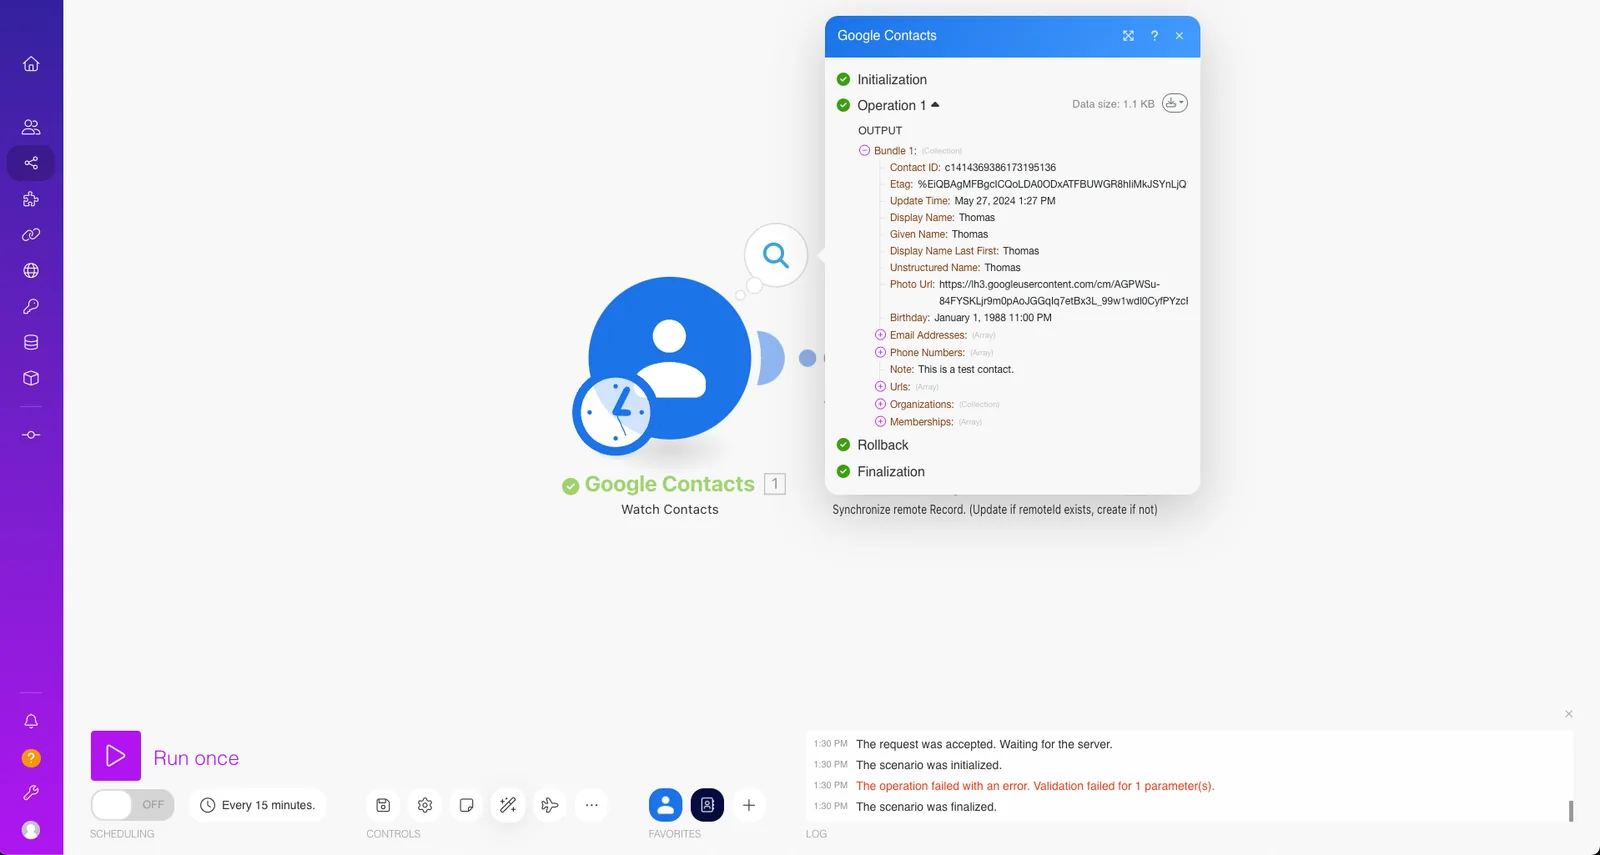Open the three-dots more controls menu

coord(592,805)
